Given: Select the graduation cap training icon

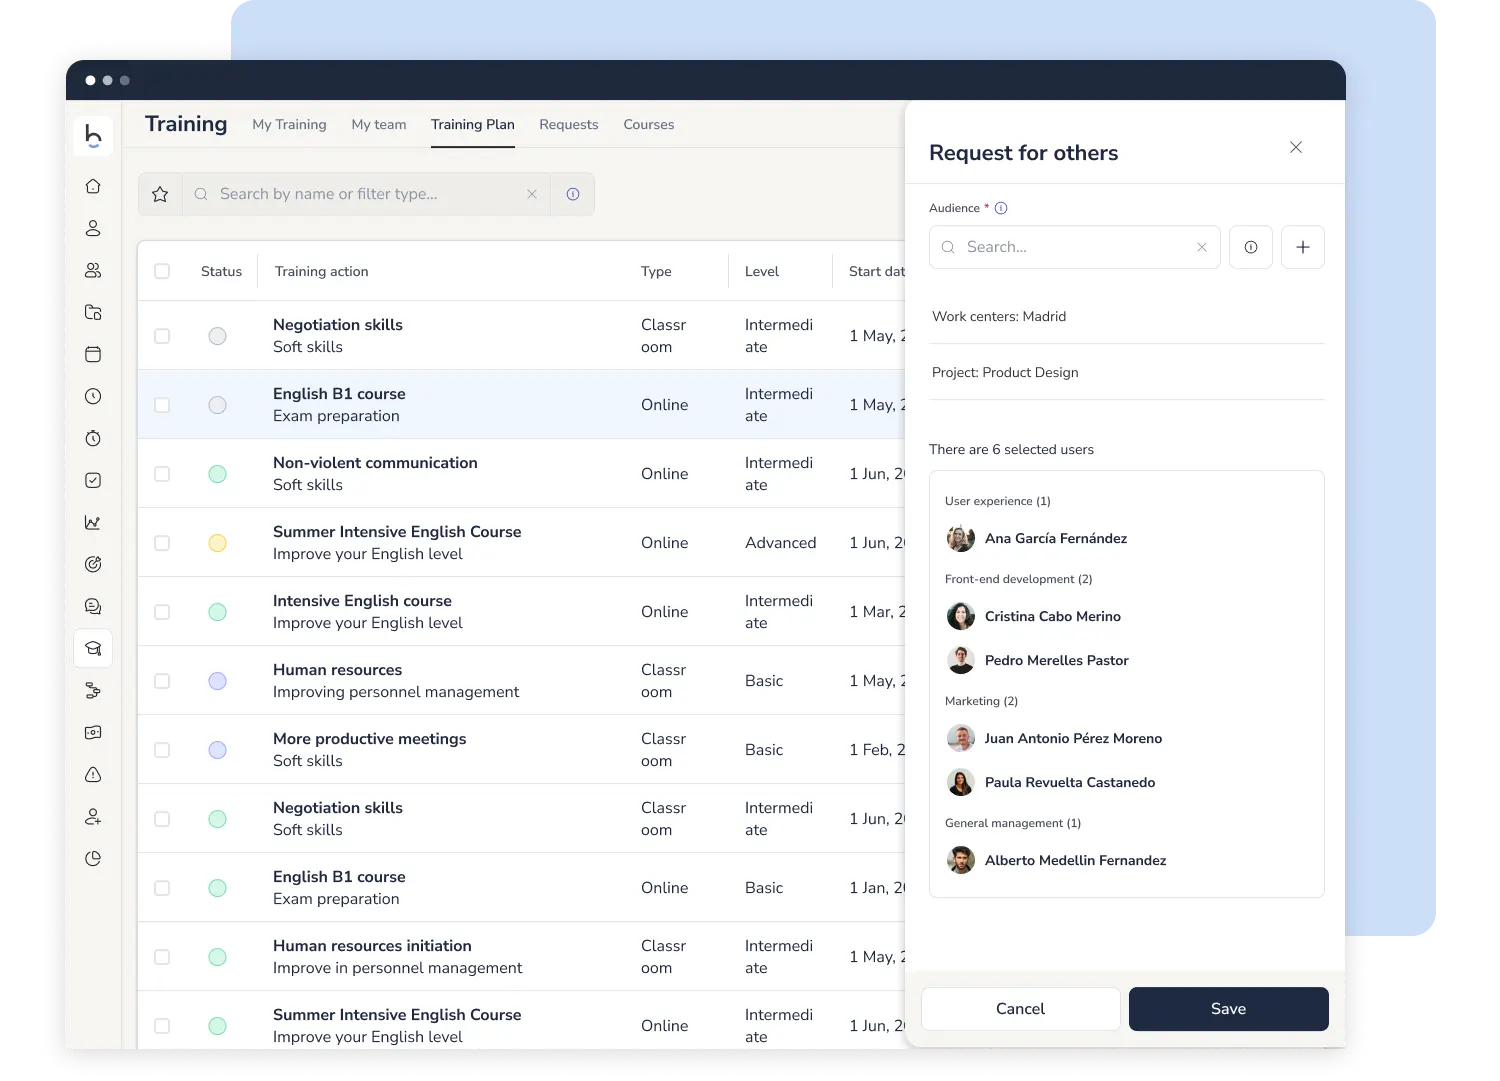Looking at the screenshot, I should pos(93,648).
